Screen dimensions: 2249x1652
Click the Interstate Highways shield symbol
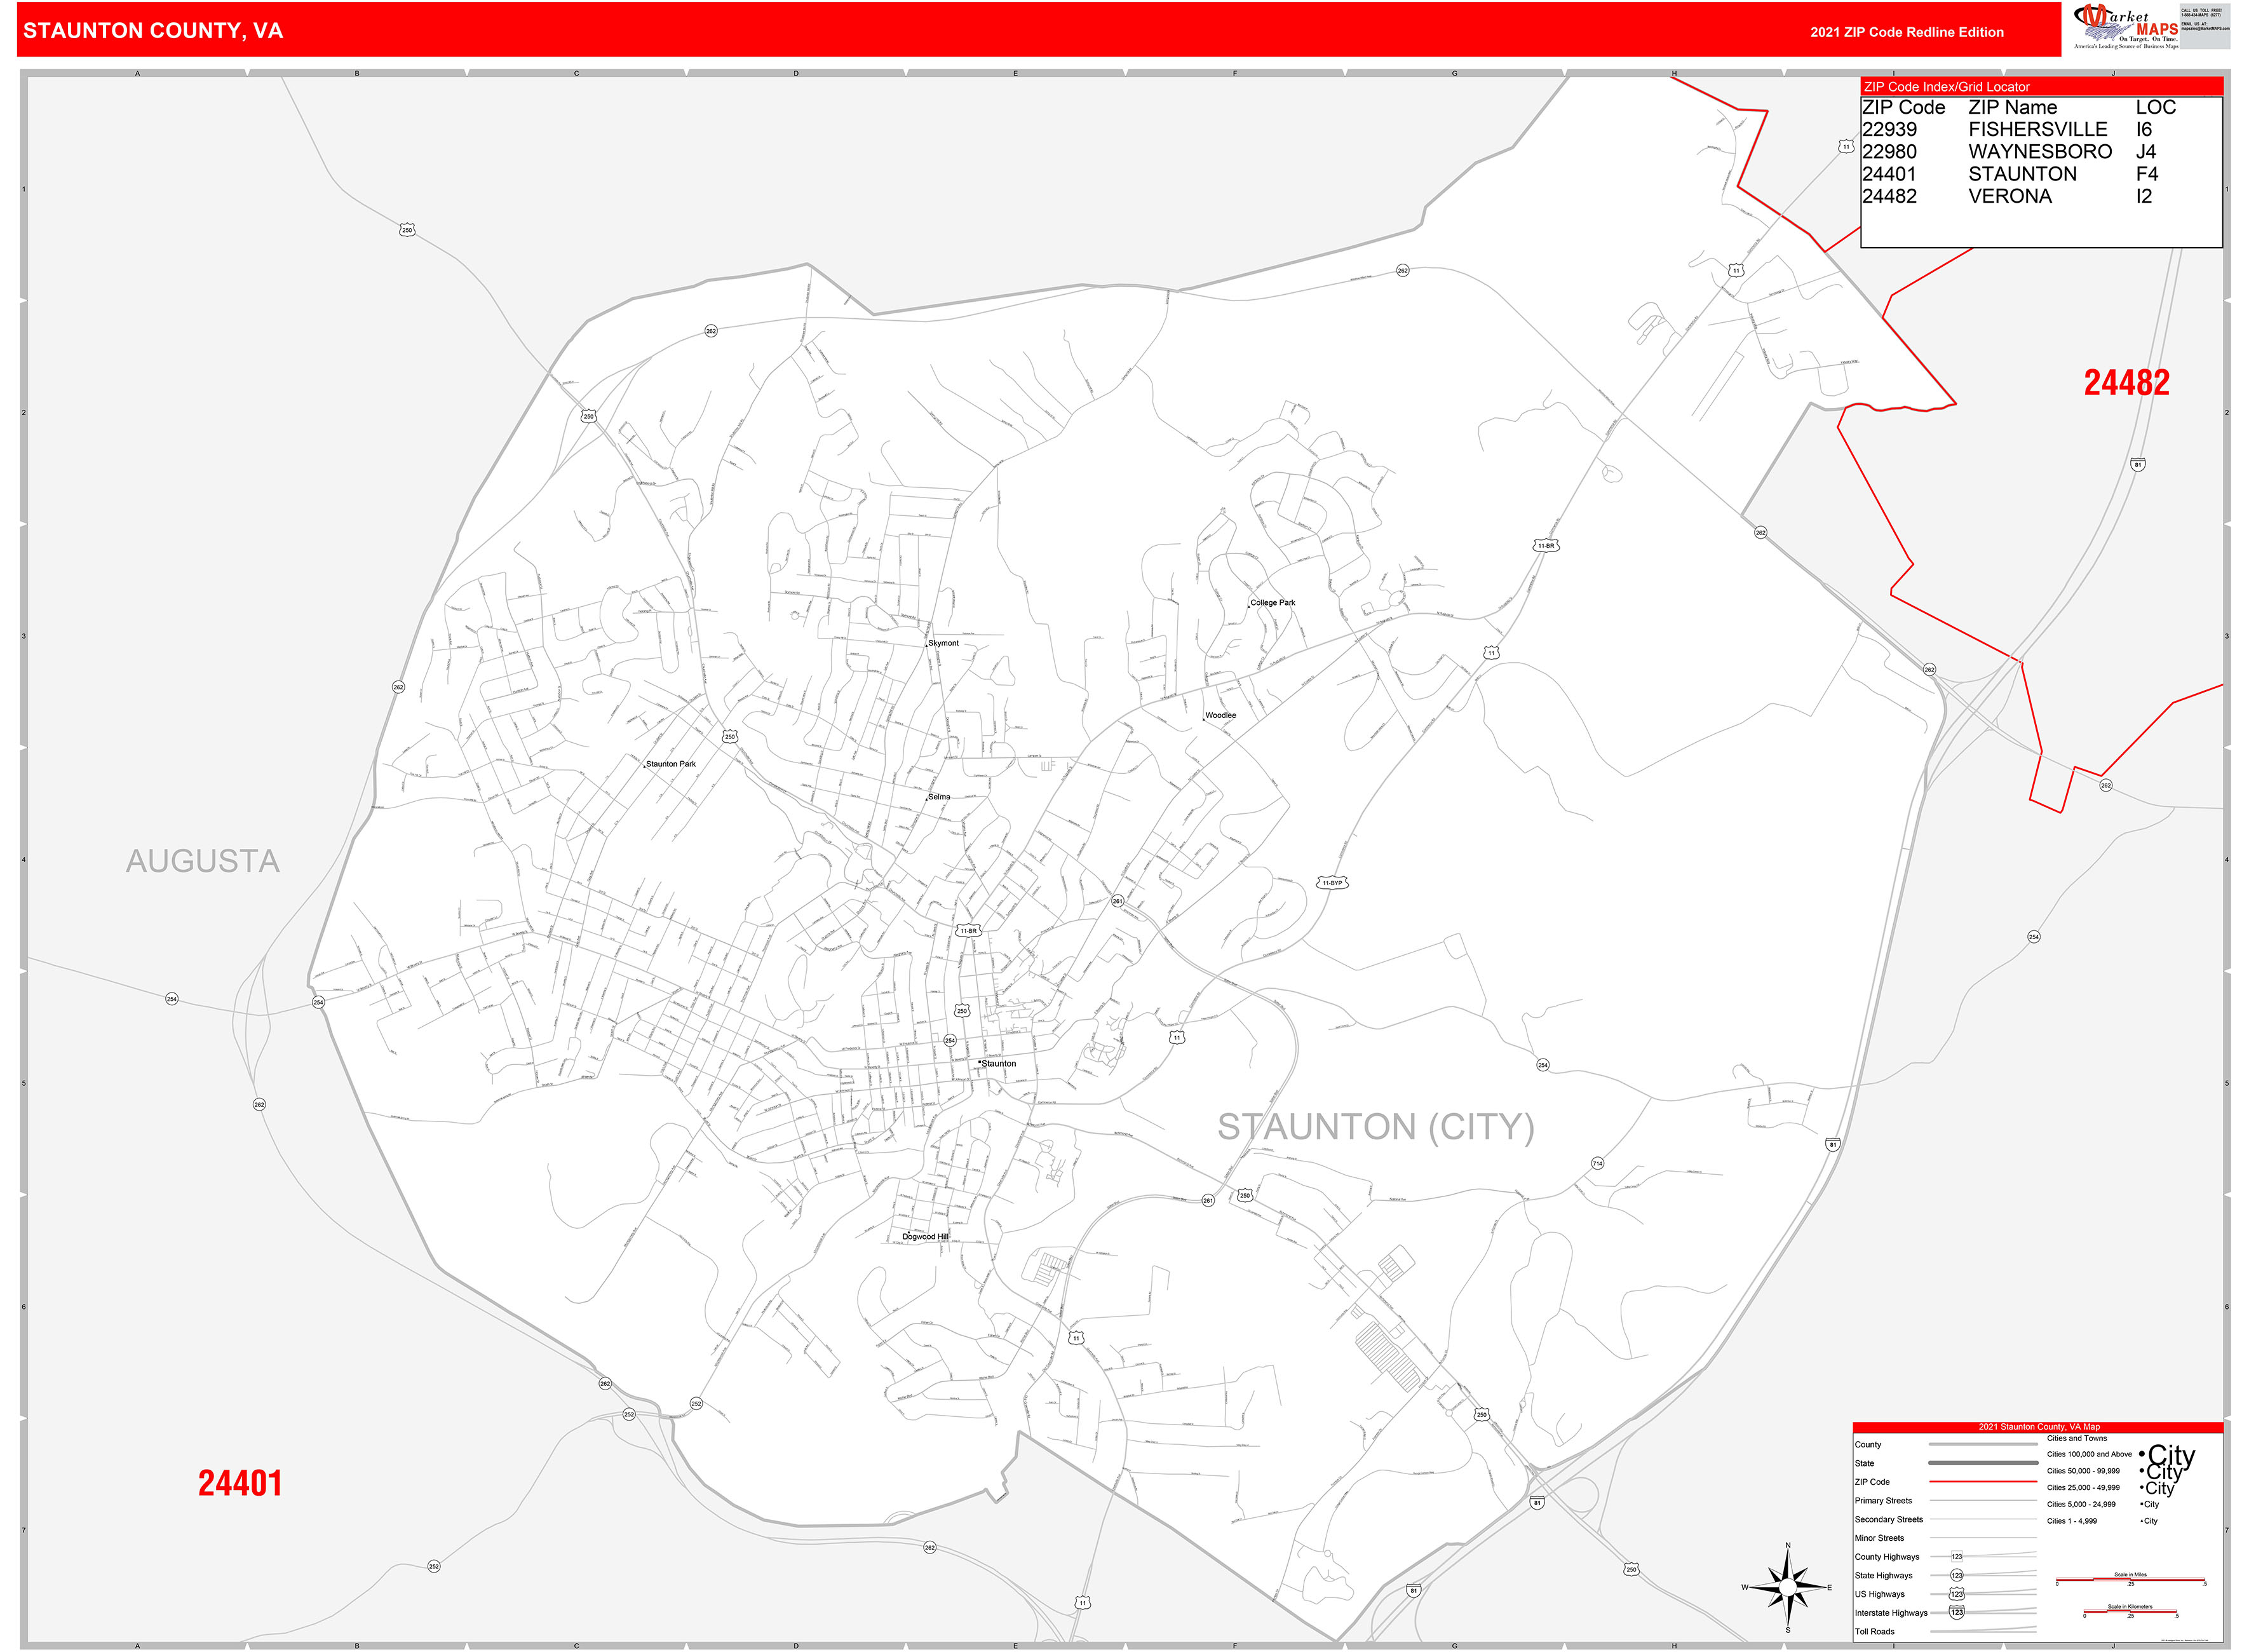click(x=1956, y=1612)
